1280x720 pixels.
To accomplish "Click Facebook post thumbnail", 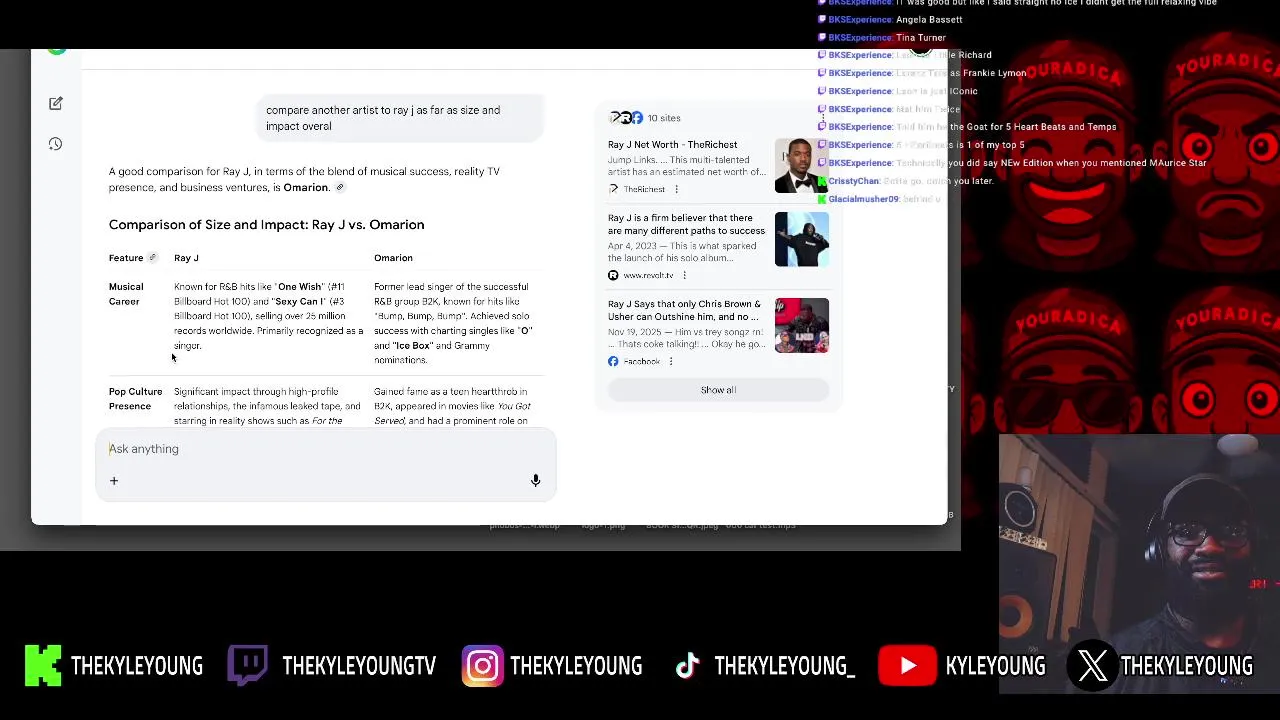I will (802, 325).
